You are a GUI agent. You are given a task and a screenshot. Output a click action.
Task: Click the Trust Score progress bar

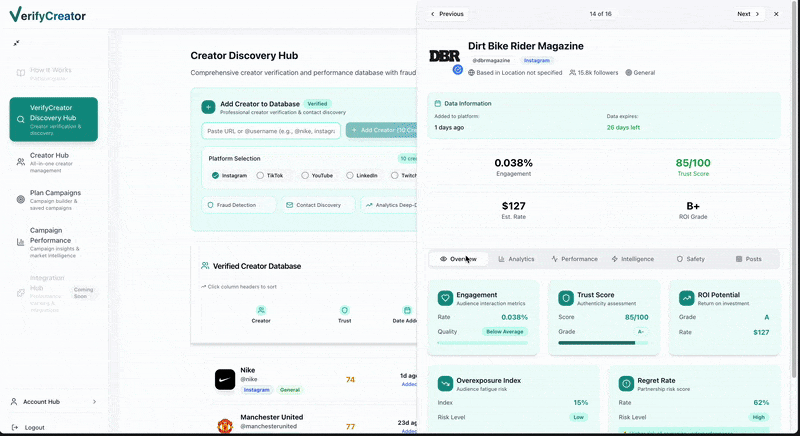tap(603, 343)
